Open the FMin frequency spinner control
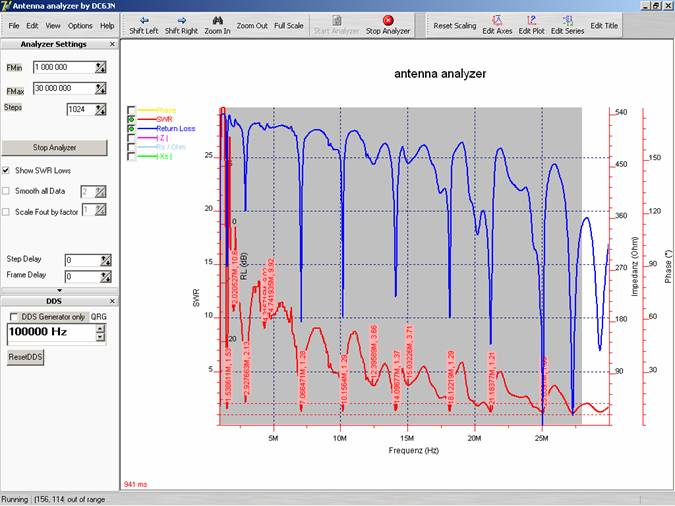The image size is (675, 506). (x=100, y=67)
